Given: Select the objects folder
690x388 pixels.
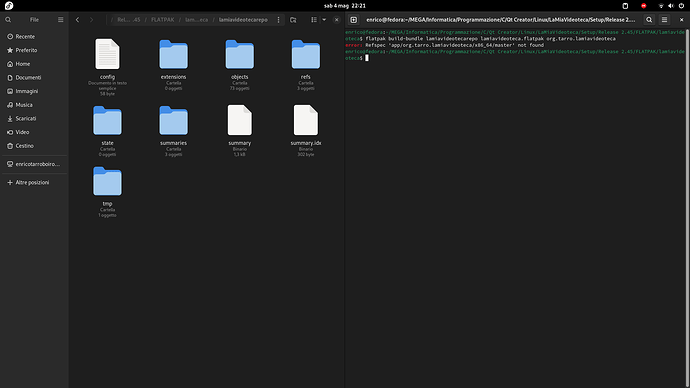Looking at the screenshot, I should click(239, 65).
